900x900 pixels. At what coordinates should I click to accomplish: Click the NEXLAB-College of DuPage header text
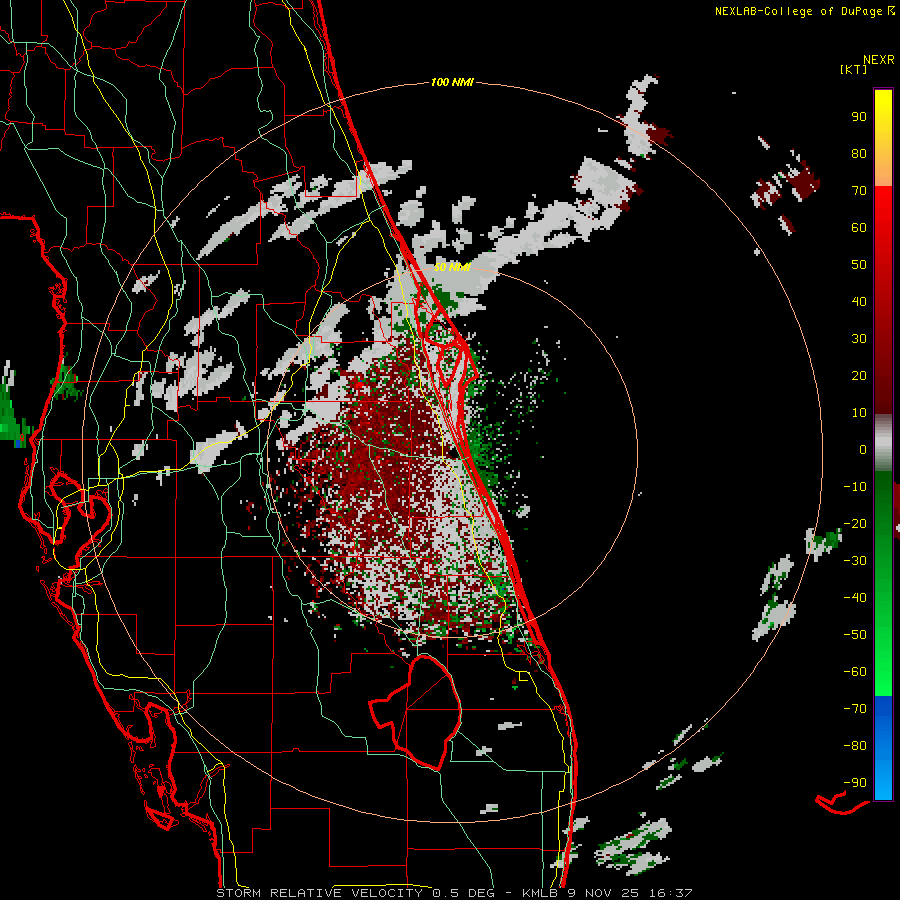[805, 11]
